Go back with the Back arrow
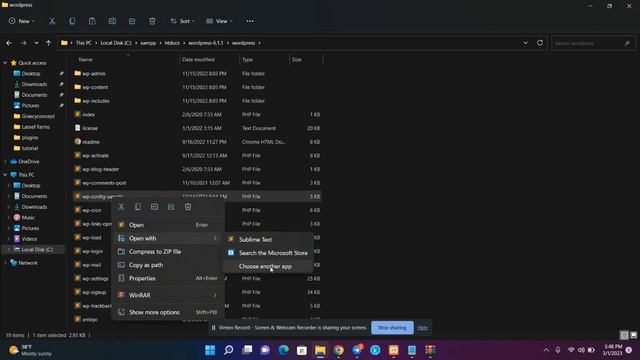 (x=9, y=43)
